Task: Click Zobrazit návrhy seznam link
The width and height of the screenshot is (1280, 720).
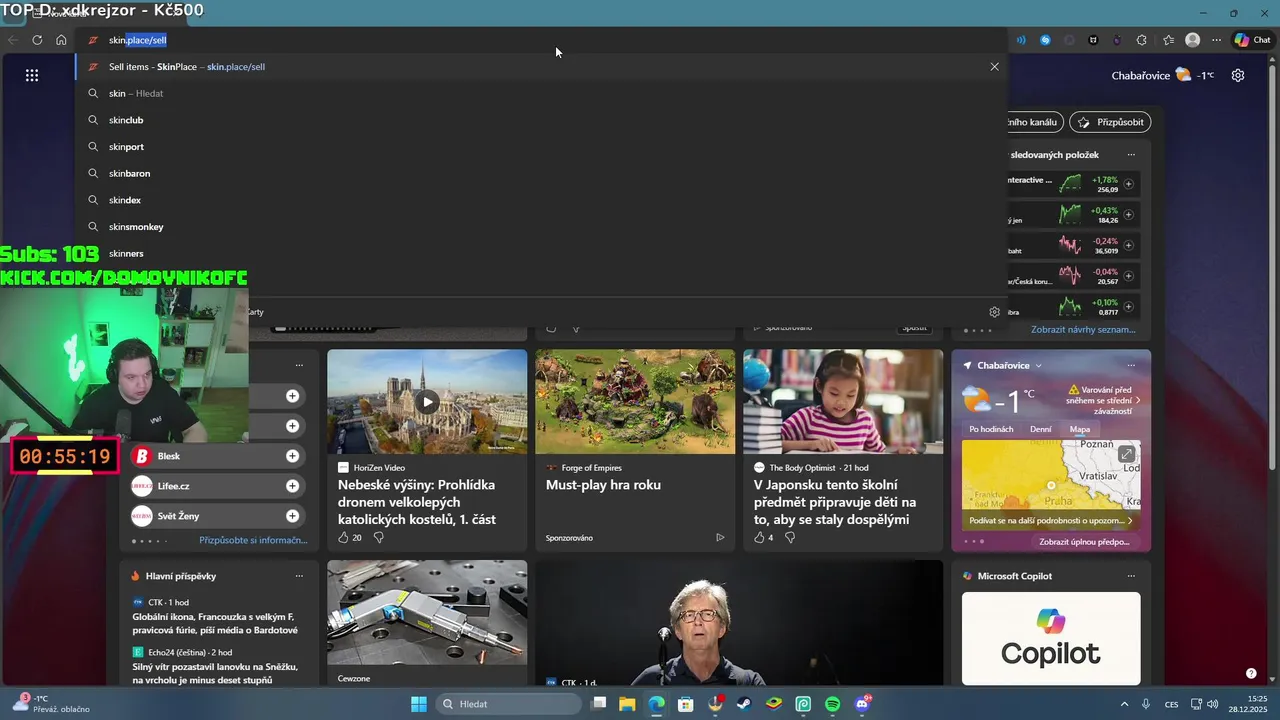Action: (x=1083, y=329)
